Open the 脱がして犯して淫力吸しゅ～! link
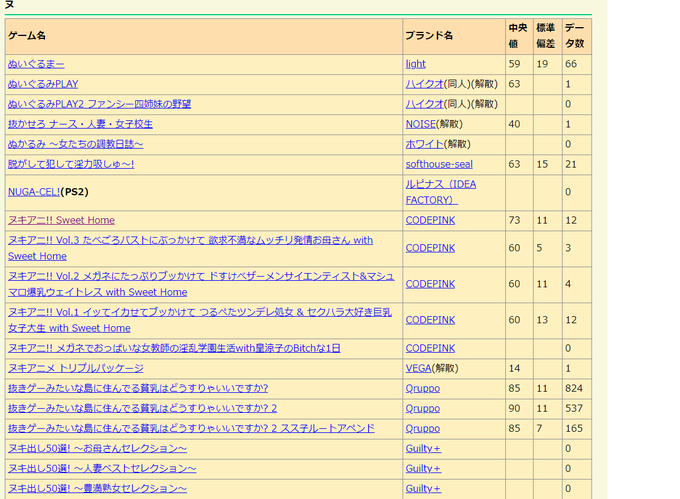This screenshot has height=499, width=680. tap(71, 164)
